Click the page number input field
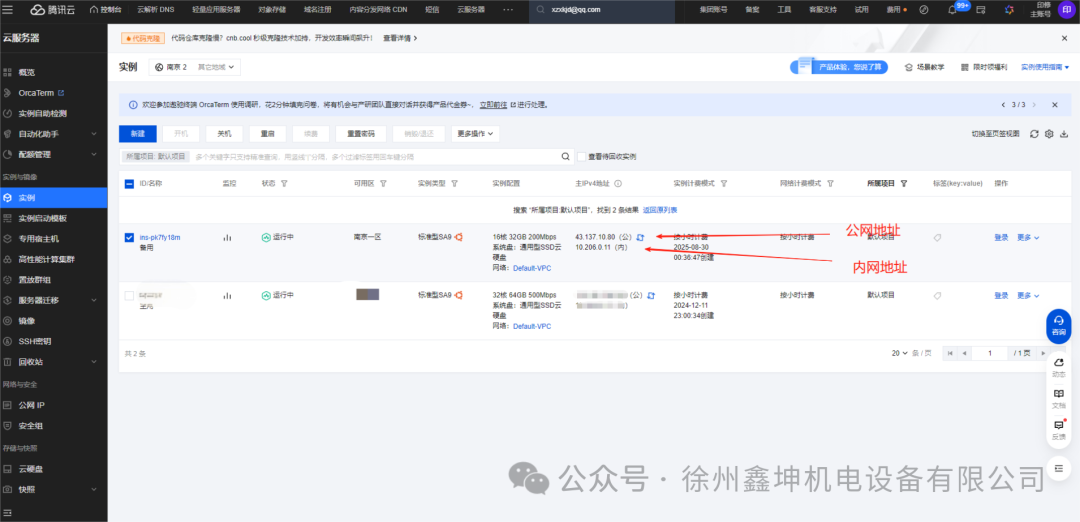1080x522 pixels. (990, 353)
